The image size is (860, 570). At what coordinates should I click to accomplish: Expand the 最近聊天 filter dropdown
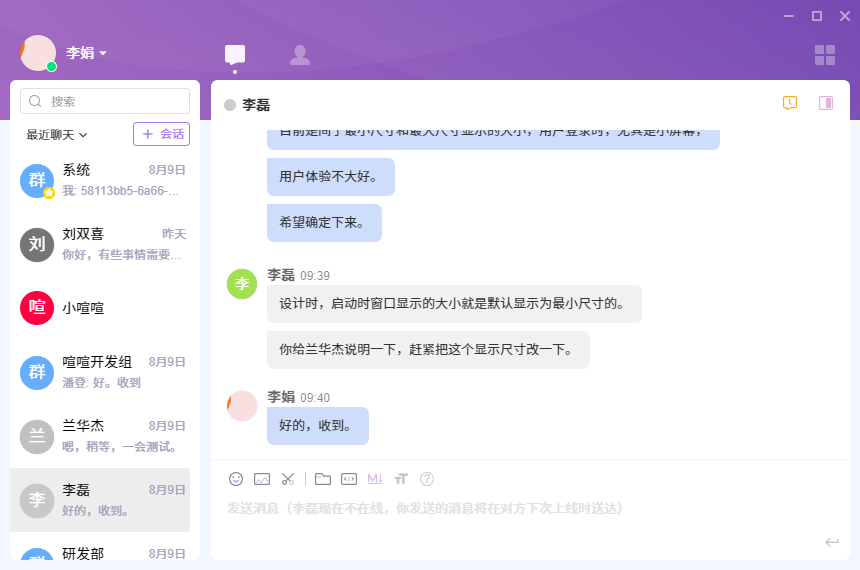pyautogui.click(x=57, y=134)
